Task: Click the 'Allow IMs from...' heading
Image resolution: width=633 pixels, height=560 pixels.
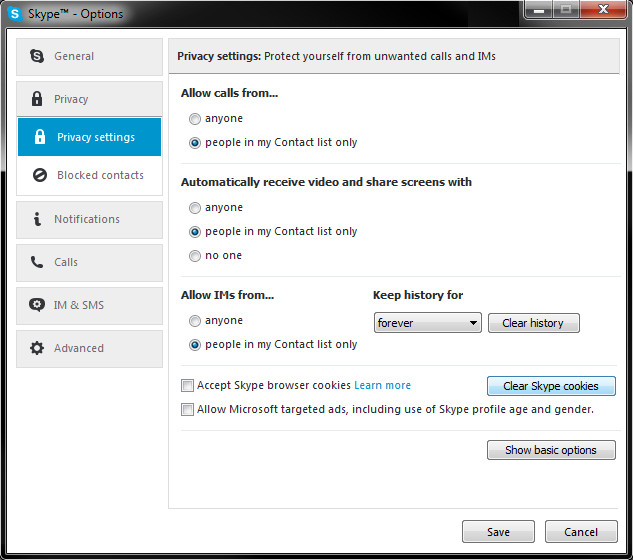Action: [227, 295]
